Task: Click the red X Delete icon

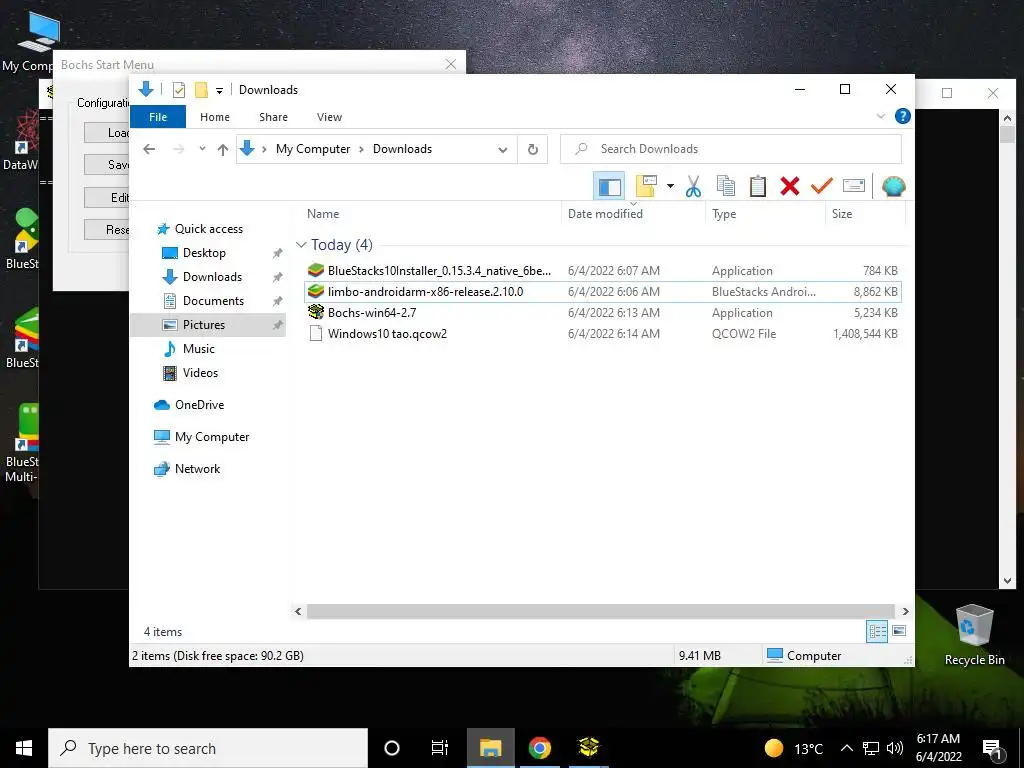Action: click(790, 186)
